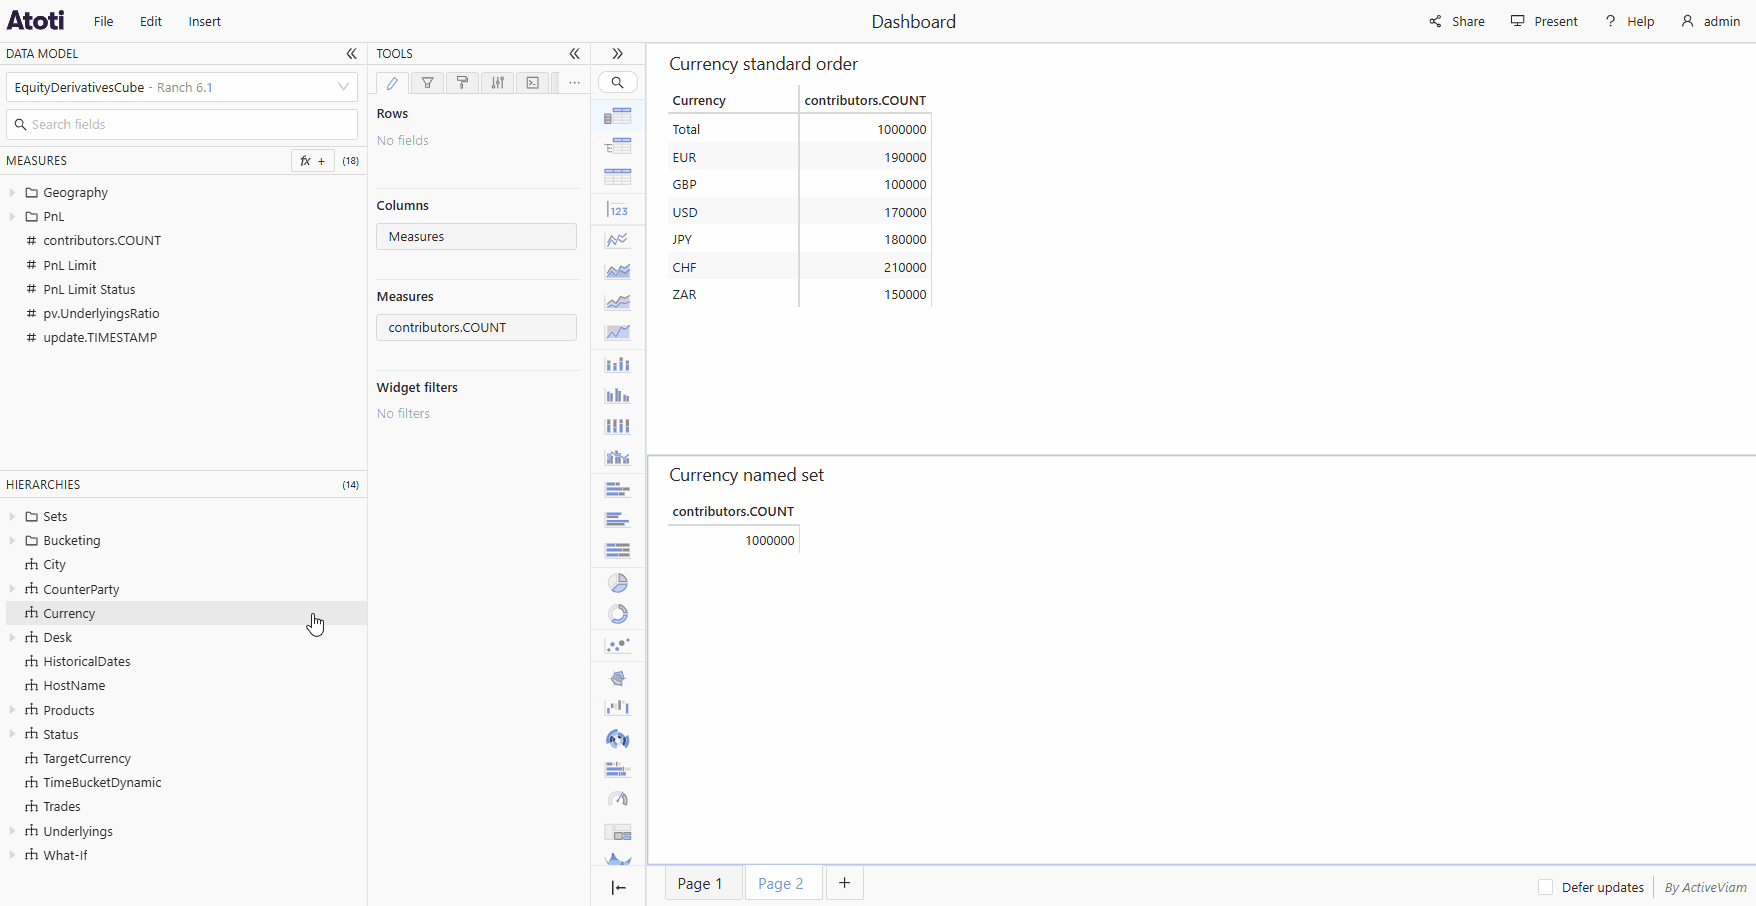
Task: Open the query editor console tab
Action: click(533, 83)
